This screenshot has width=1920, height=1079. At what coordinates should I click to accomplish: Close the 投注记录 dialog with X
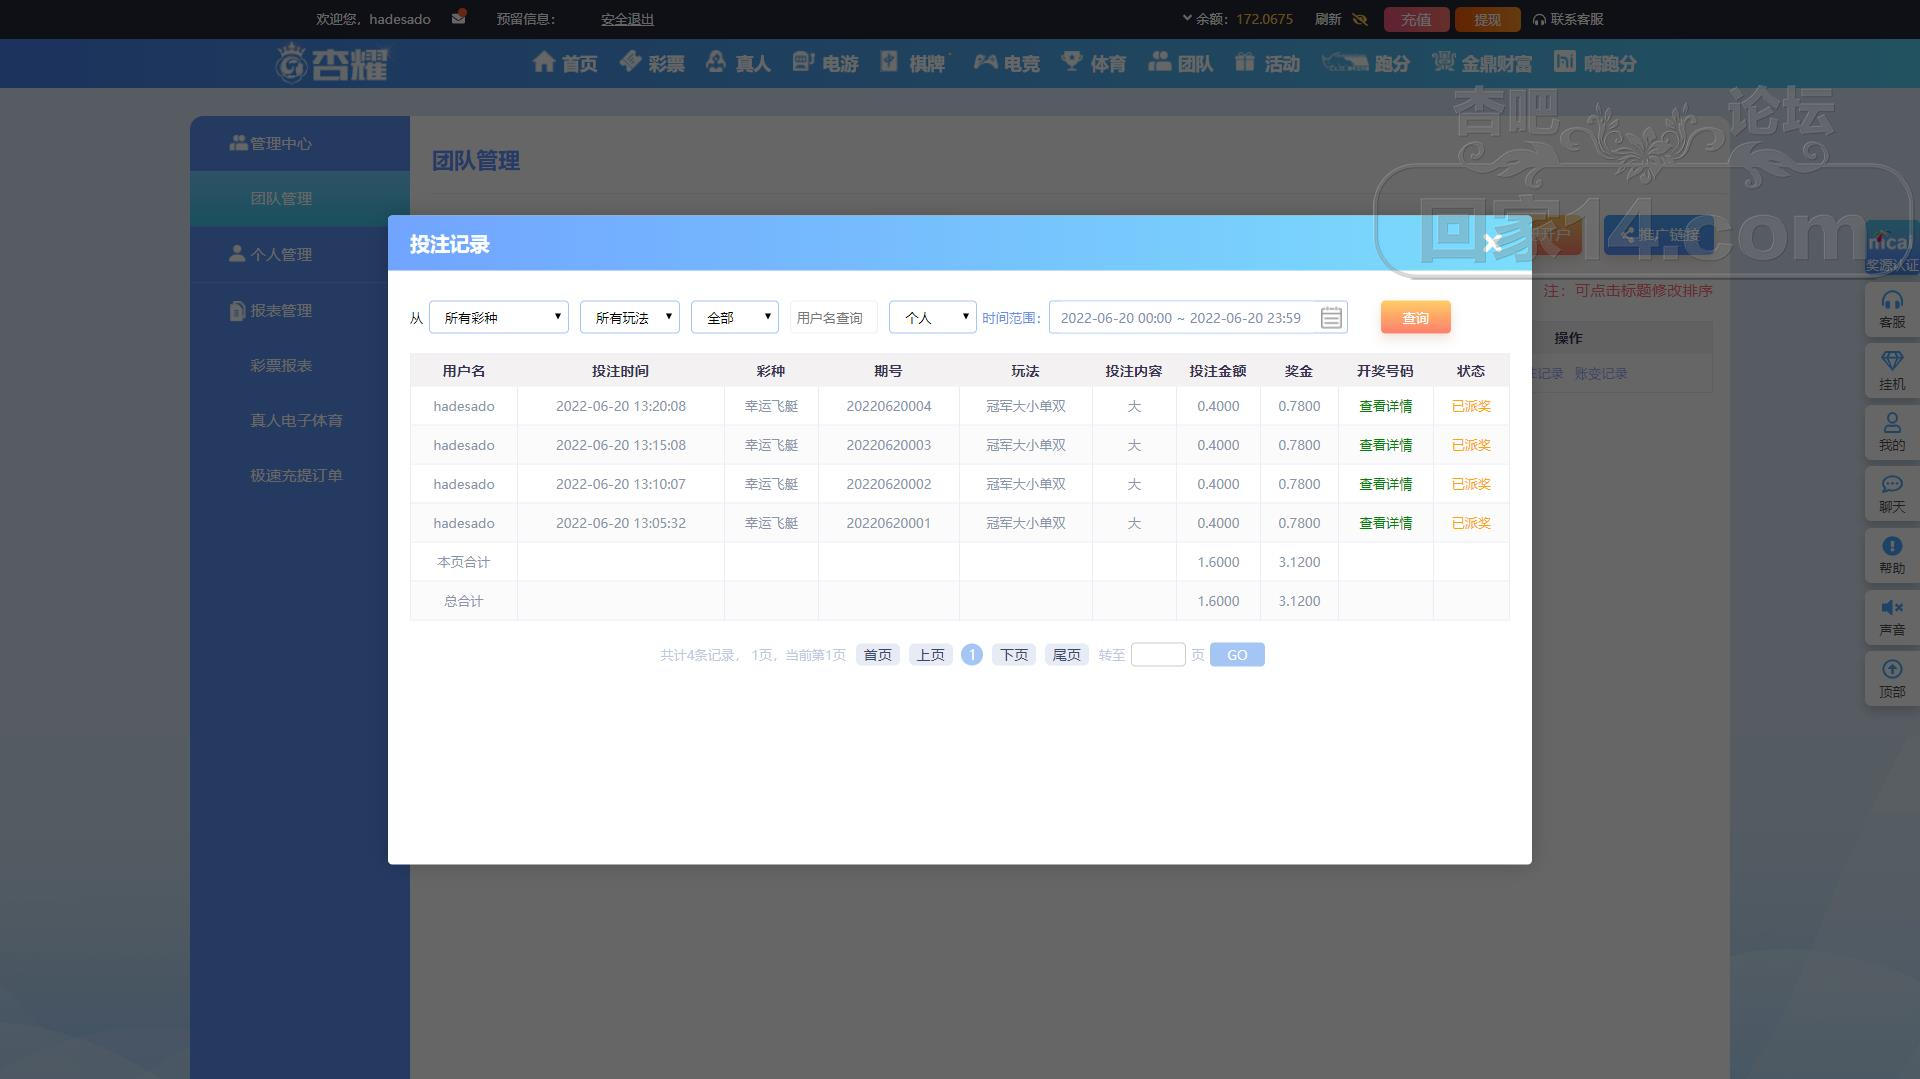pos(1492,243)
